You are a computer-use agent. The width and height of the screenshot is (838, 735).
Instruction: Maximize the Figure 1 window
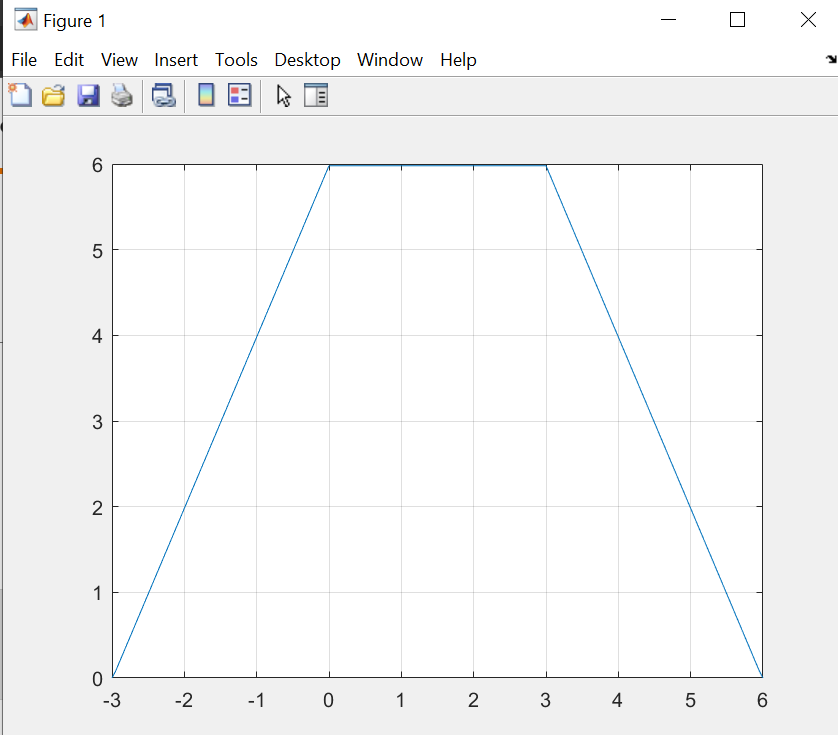[x=738, y=20]
